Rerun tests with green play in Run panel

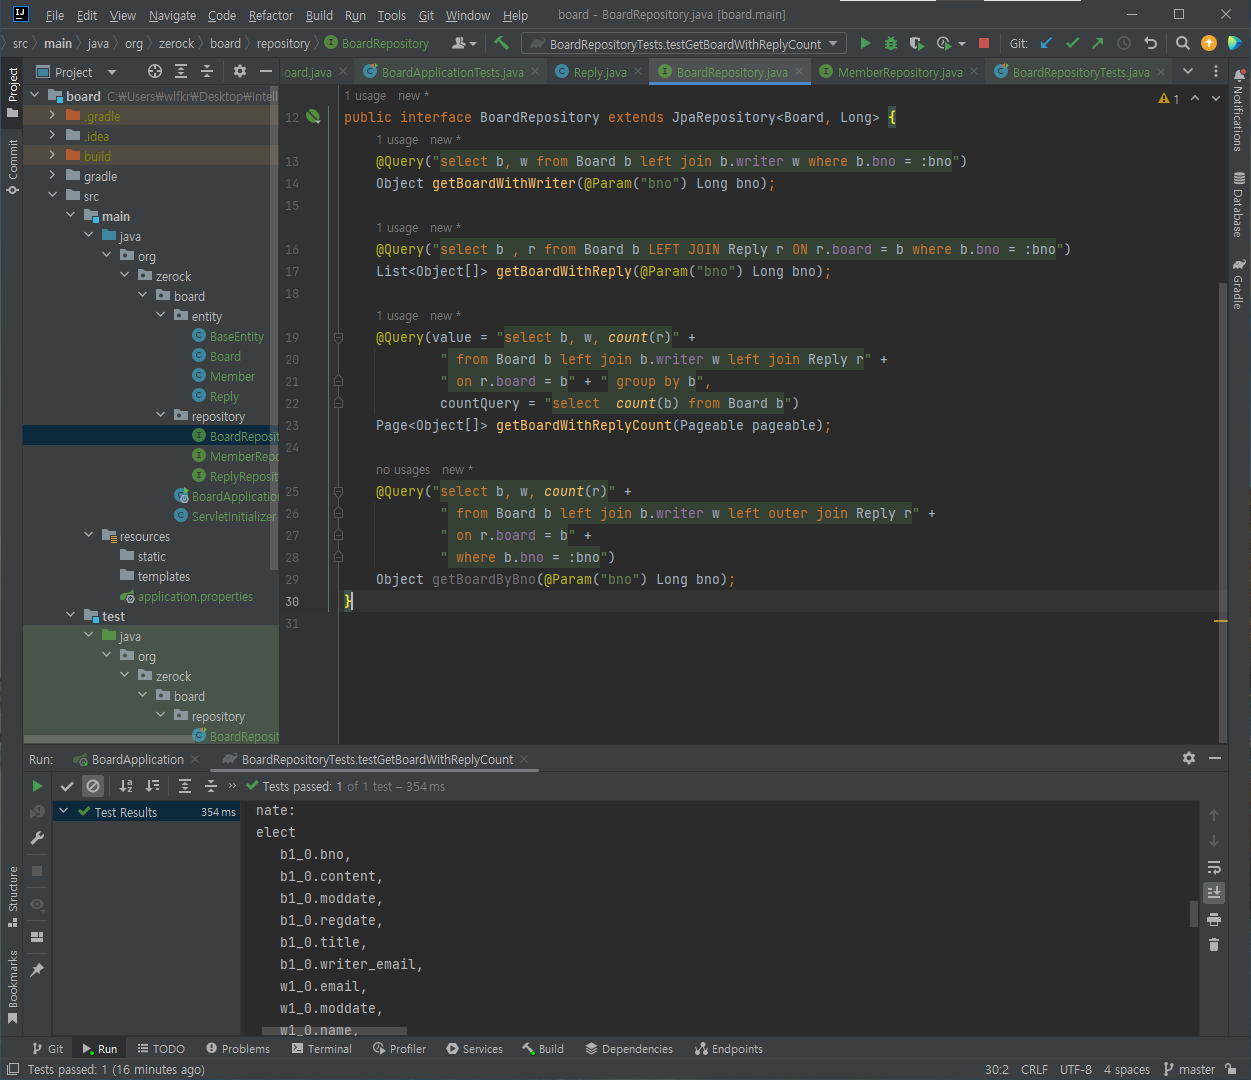pyautogui.click(x=37, y=786)
